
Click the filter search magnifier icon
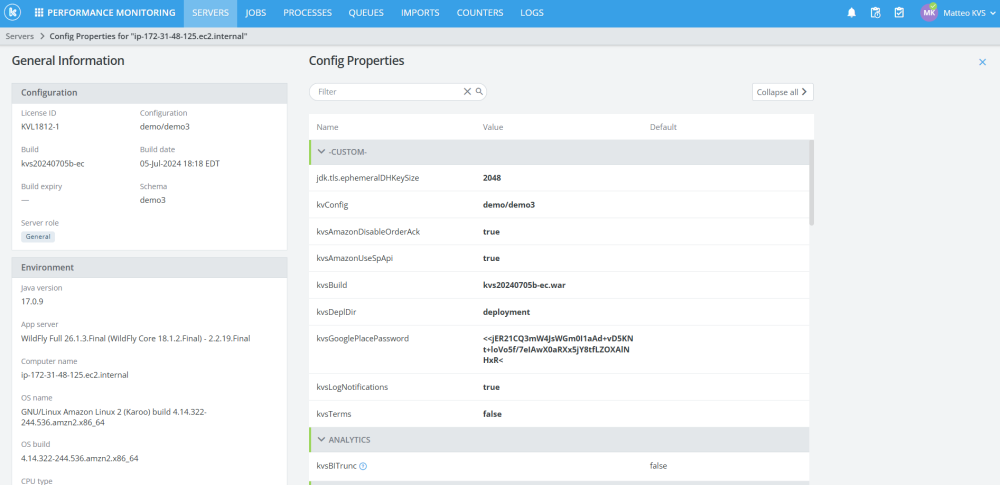479,92
